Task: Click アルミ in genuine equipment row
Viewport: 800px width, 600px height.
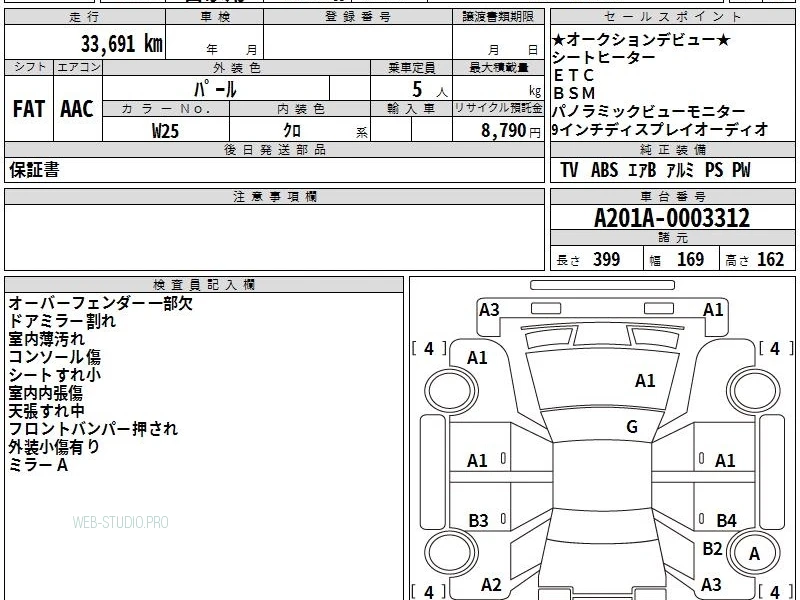Action: pyautogui.click(x=680, y=170)
